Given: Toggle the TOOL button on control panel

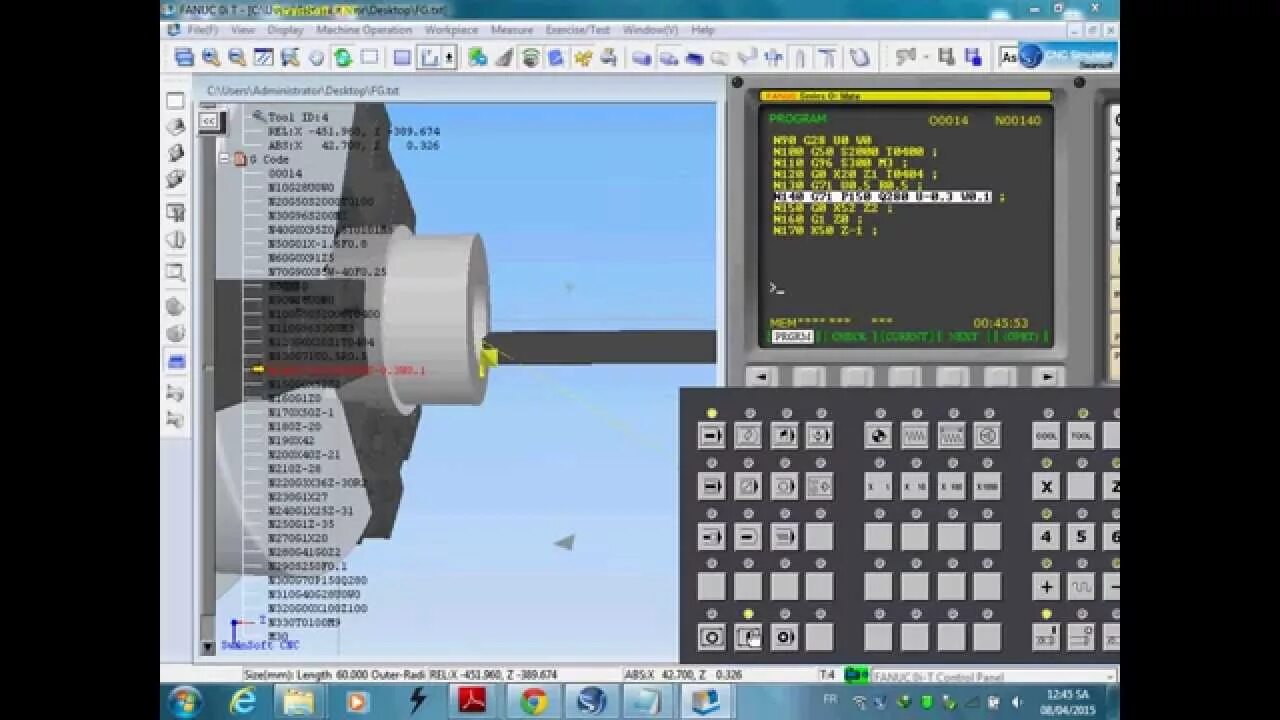Looking at the screenshot, I should click(1081, 436).
